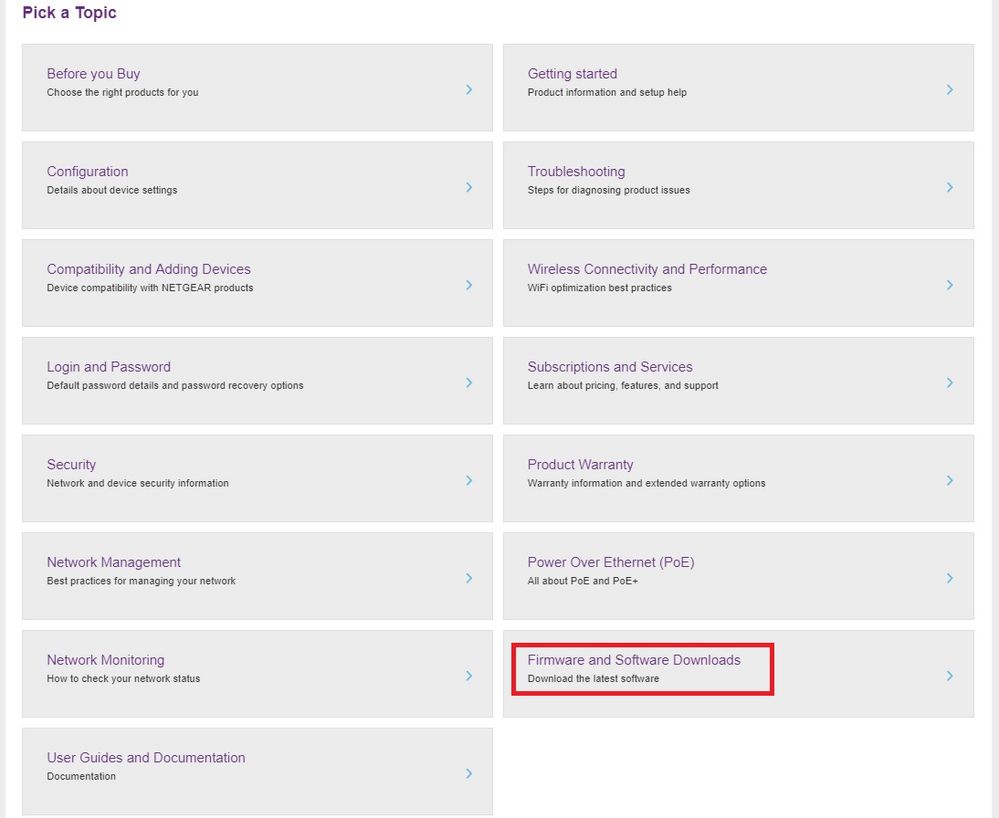
Task: Expand Power Over Ethernet chevron
Action: 949,578
